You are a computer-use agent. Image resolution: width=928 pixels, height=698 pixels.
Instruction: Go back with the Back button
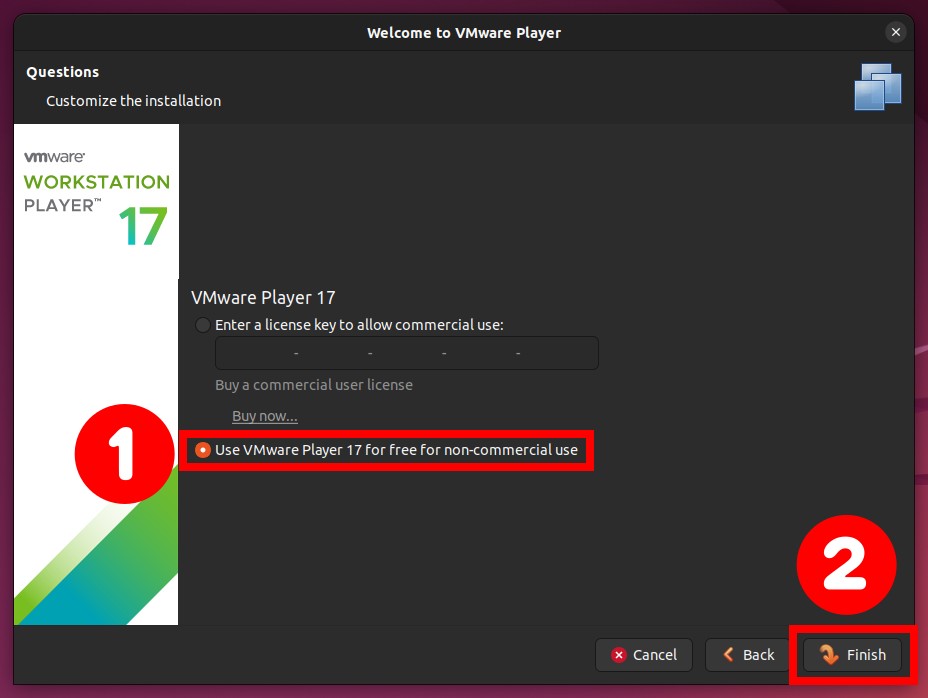pyautogui.click(x=748, y=655)
